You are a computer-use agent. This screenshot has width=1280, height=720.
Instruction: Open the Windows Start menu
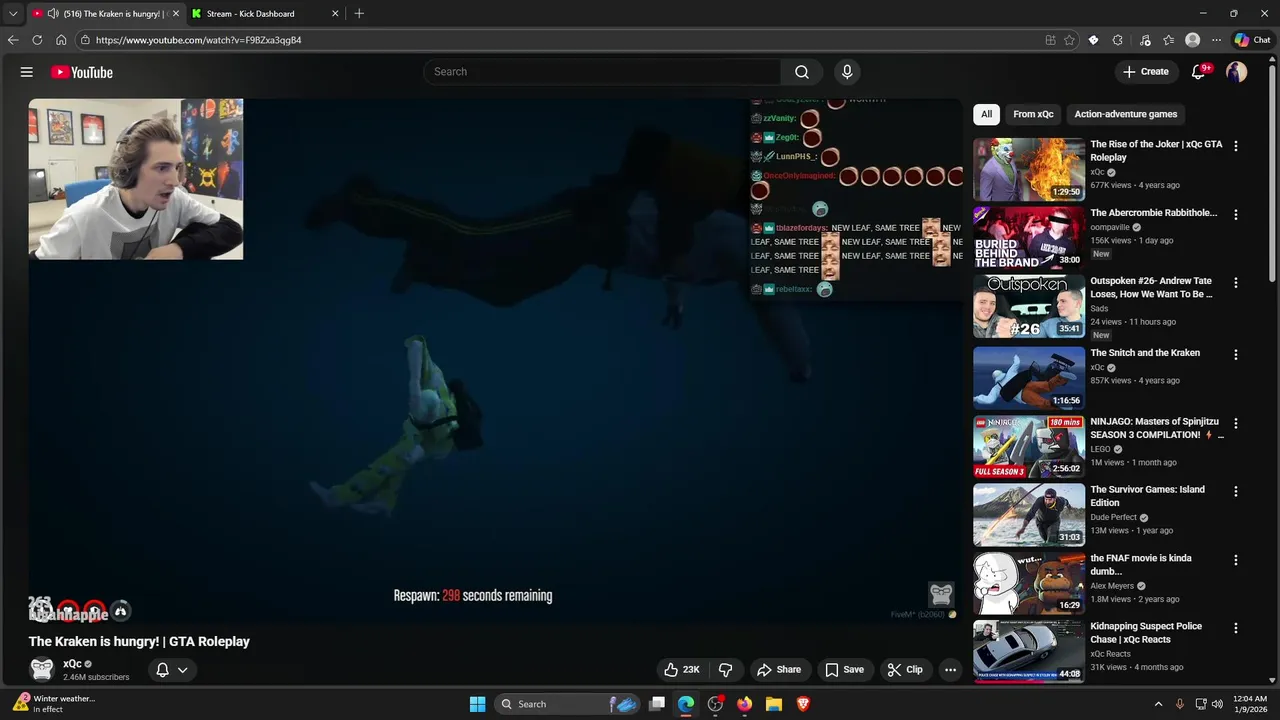pos(477,704)
